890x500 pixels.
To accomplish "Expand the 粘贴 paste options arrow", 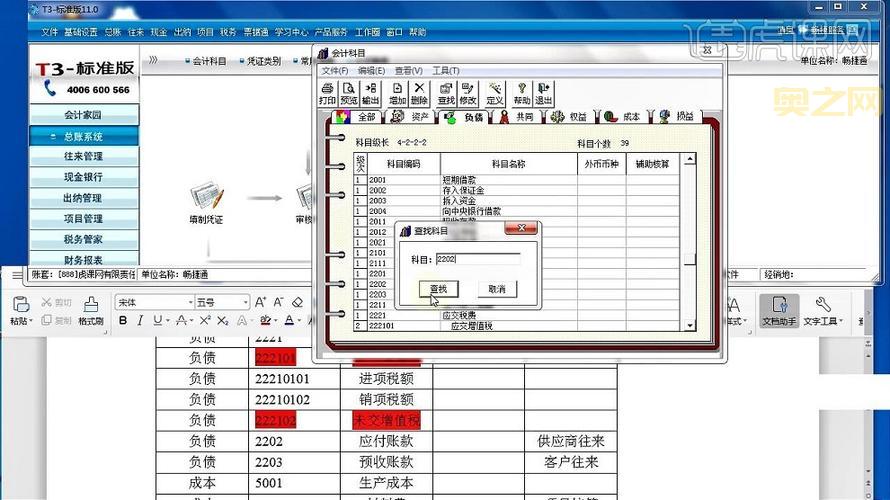I will (x=31, y=321).
